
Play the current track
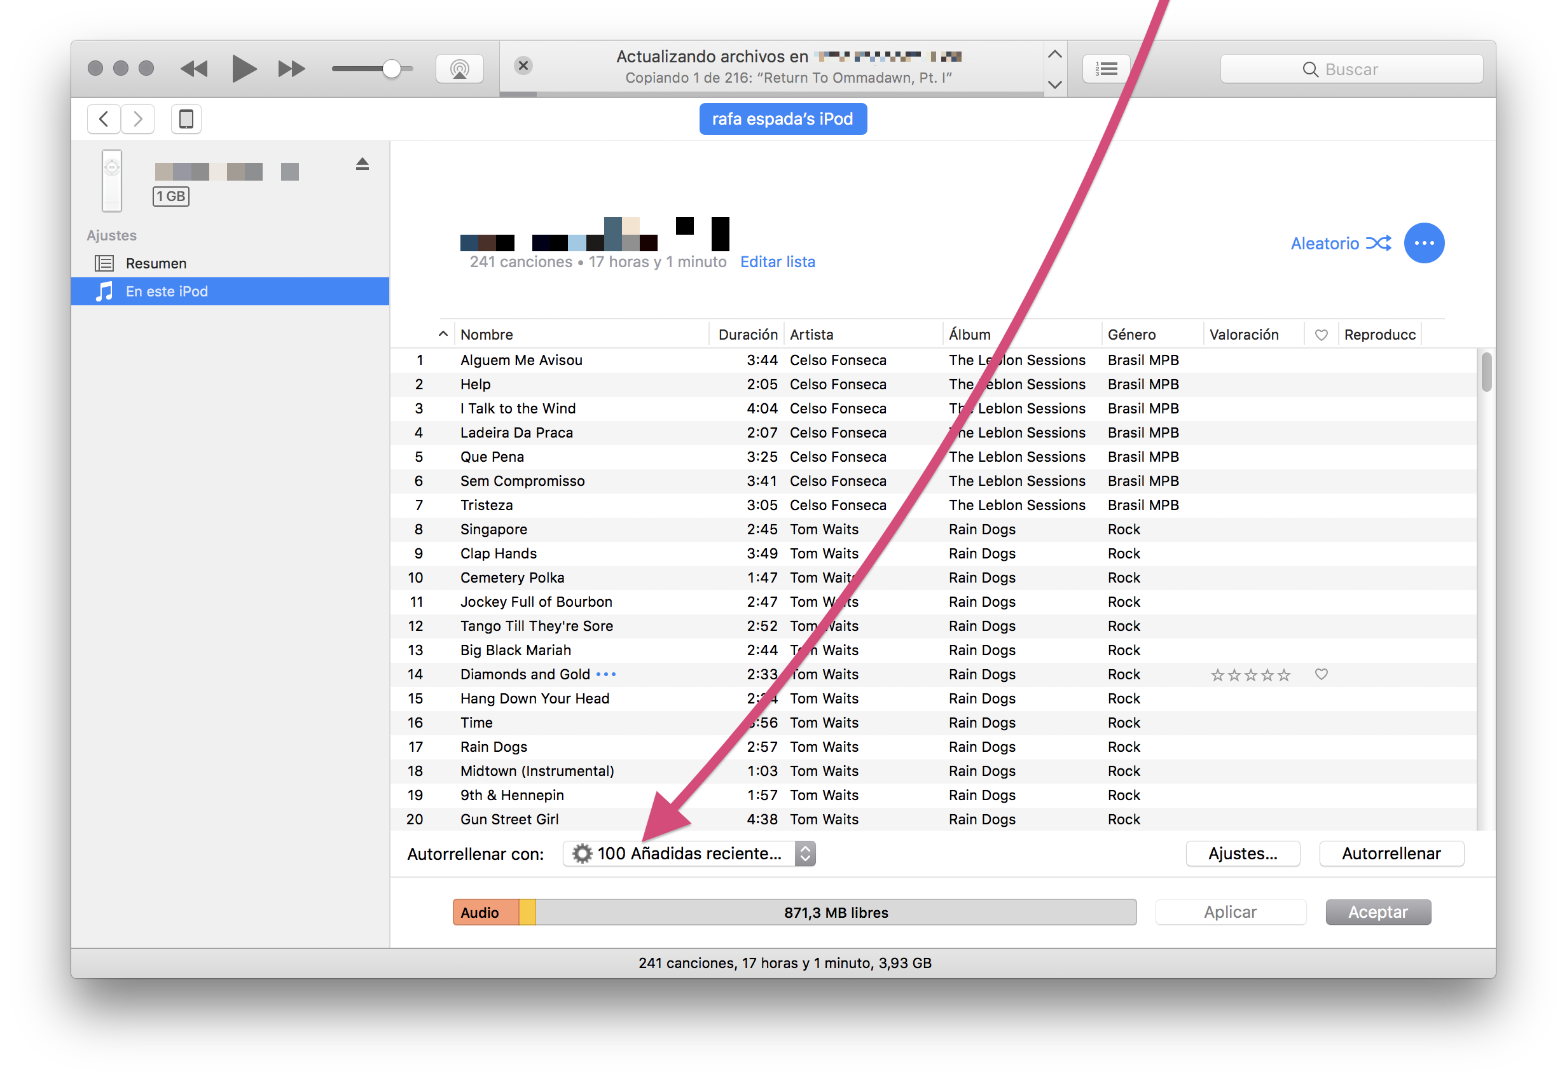click(244, 68)
